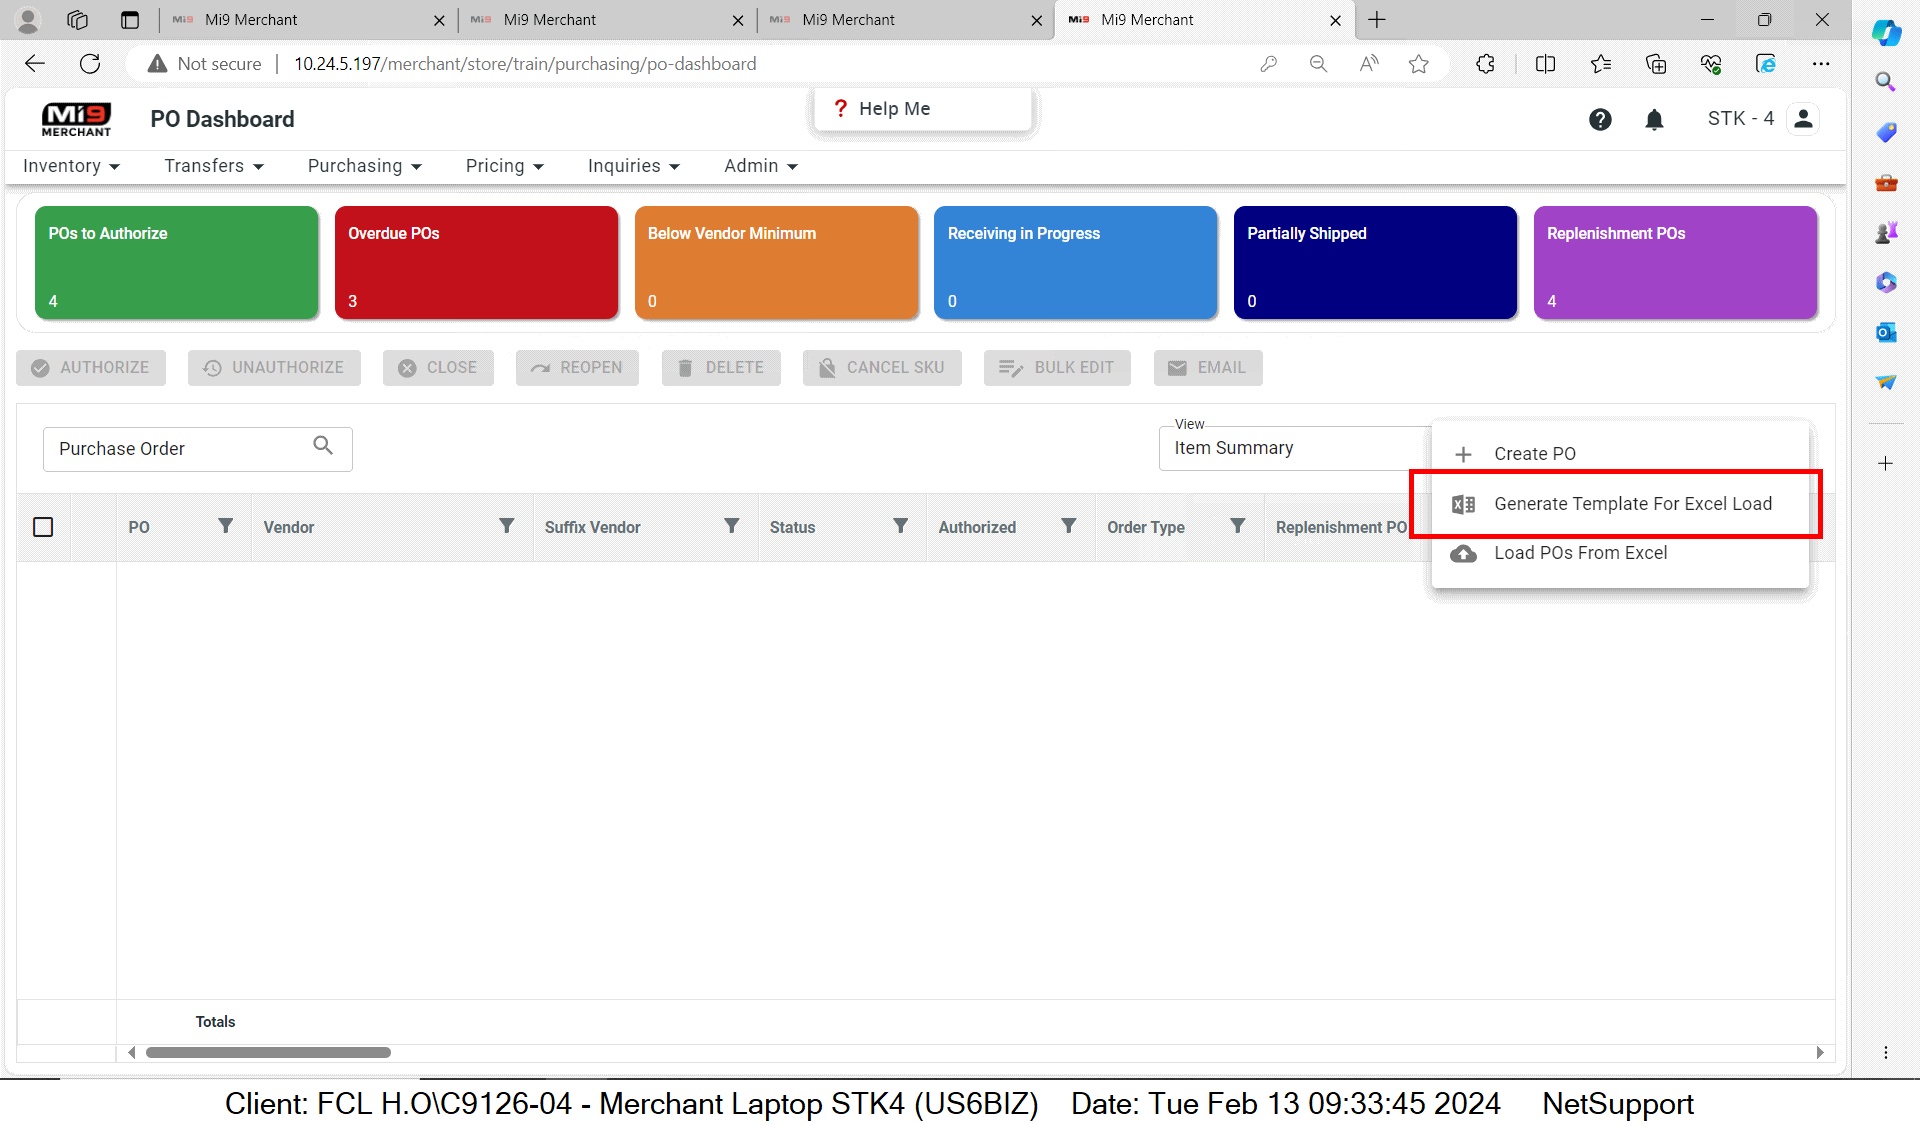Image resolution: width=1920 pixels, height=1125 pixels.
Task: Select Generate Template For Excel Load
Action: point(1620,504)
